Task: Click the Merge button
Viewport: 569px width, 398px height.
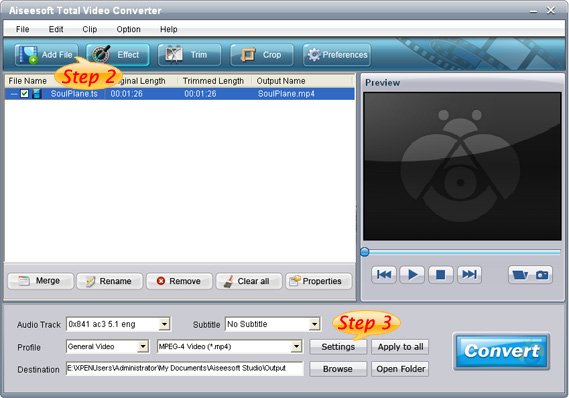Action: coord(40,281)
